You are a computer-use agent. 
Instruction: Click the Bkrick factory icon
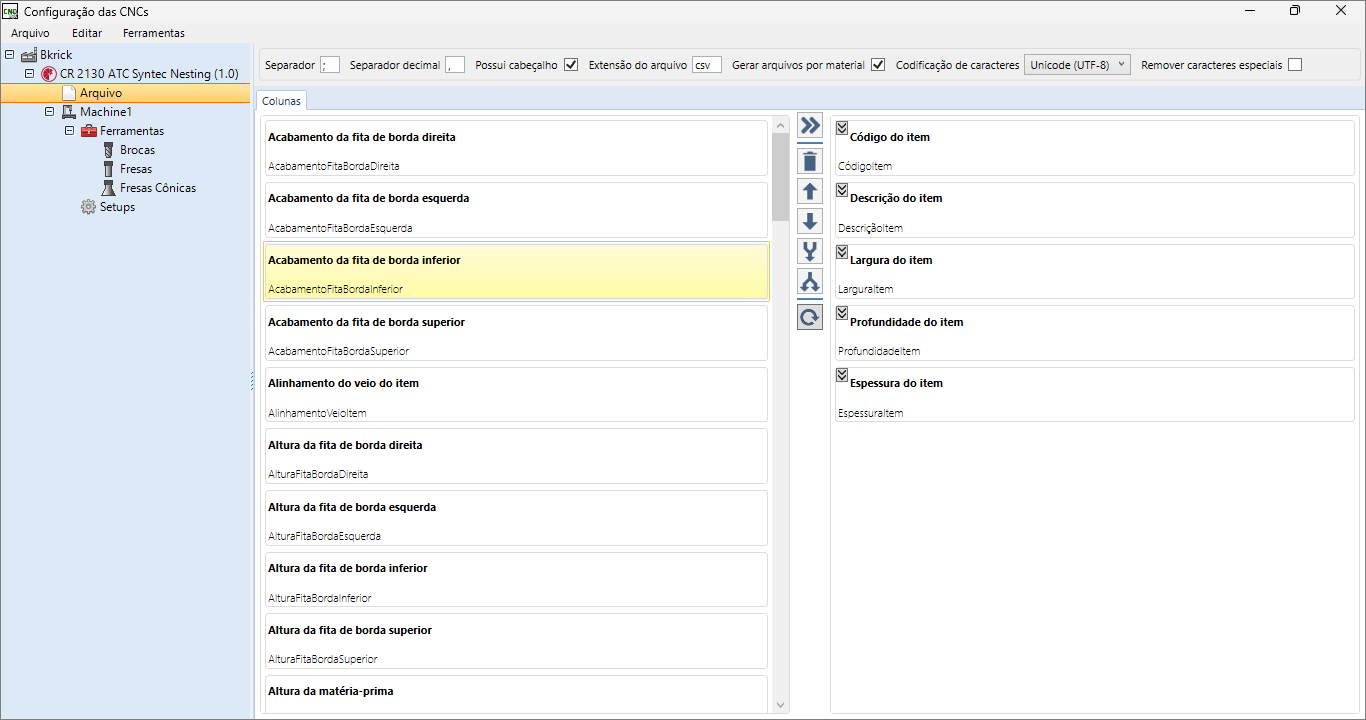(29, 55)
